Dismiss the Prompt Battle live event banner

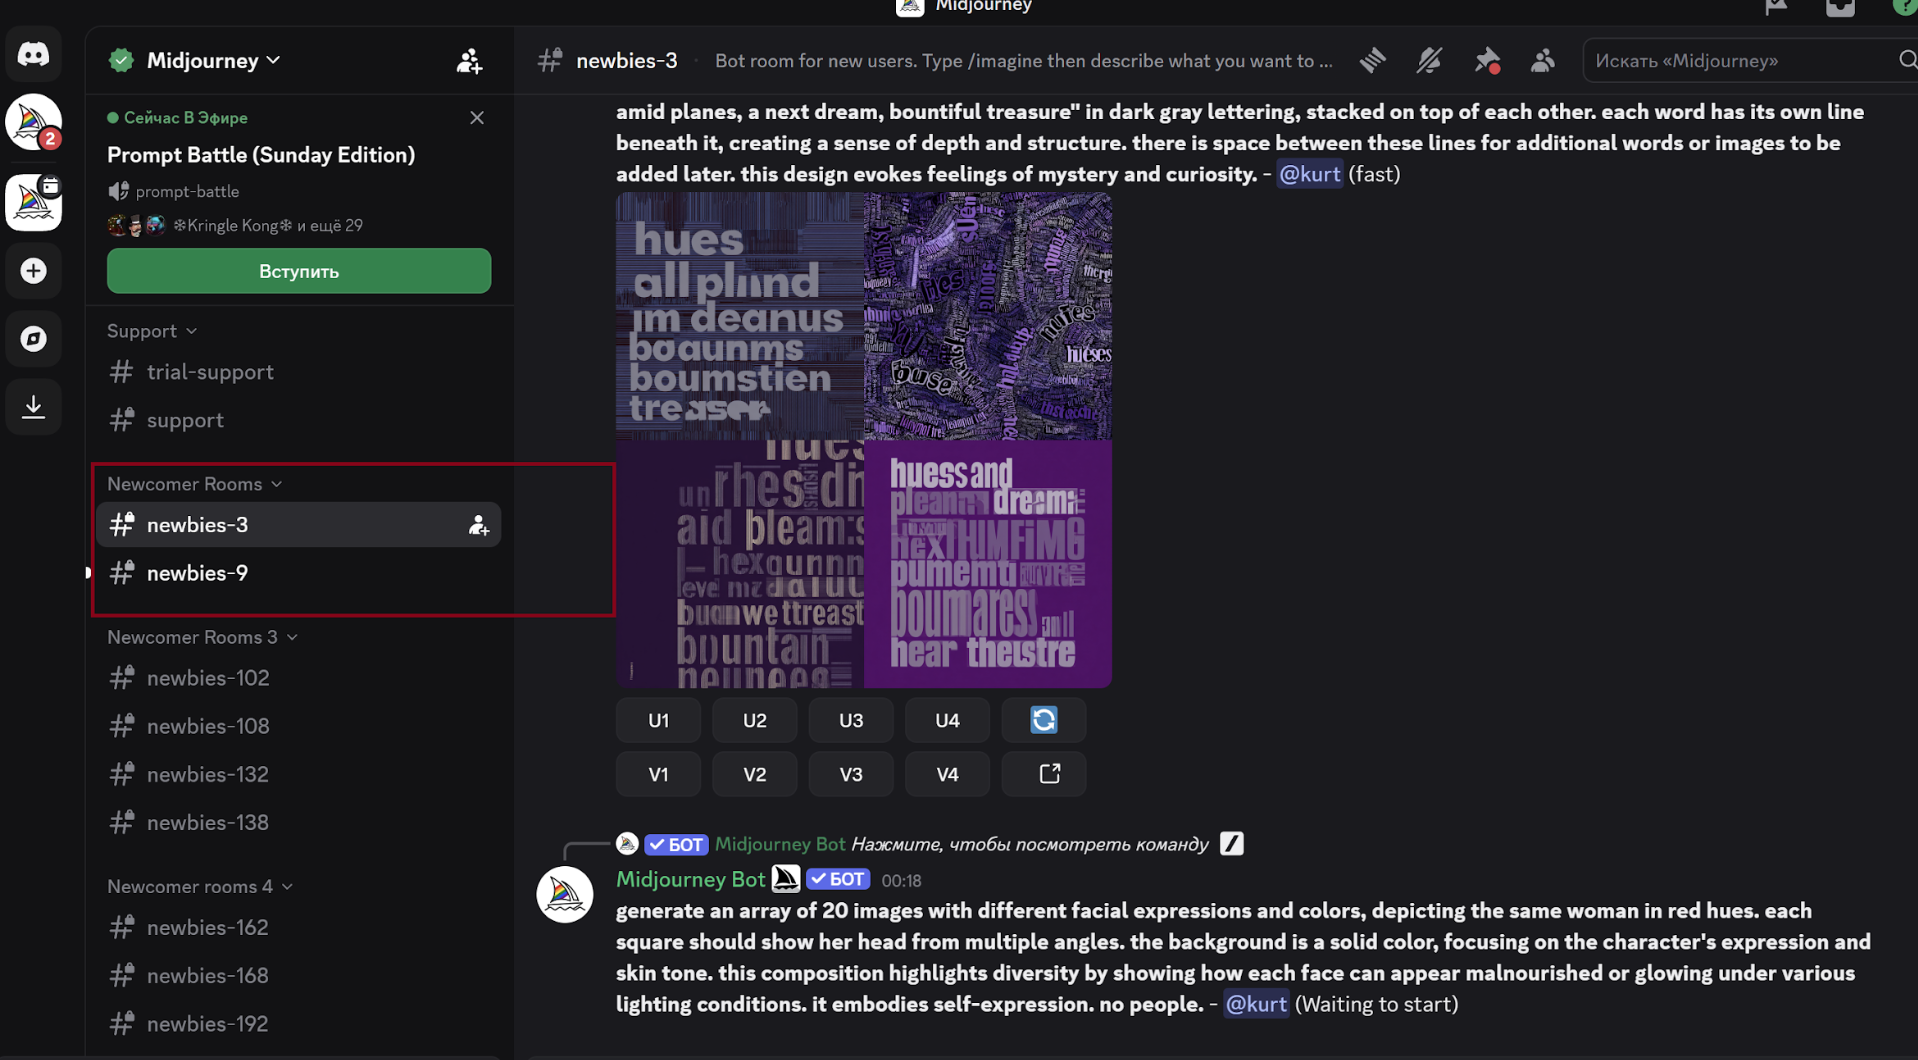click(x=477, y=118)
